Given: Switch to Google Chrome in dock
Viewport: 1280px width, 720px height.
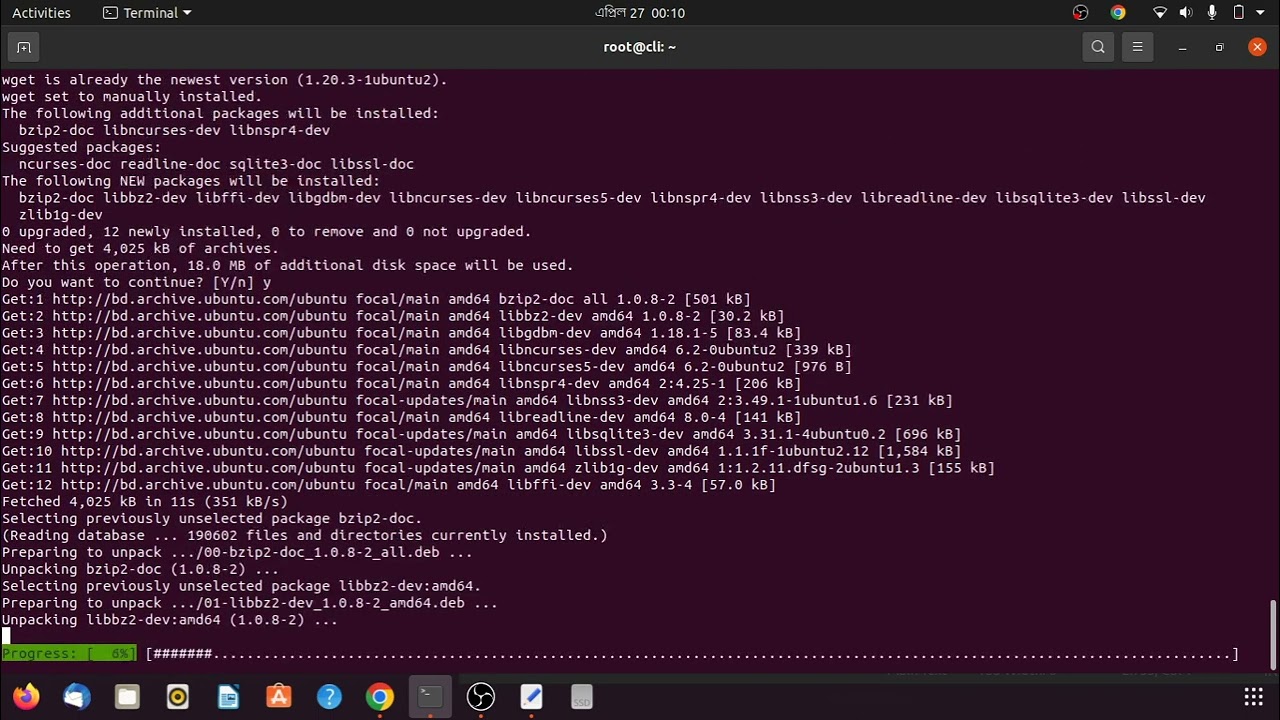Looking at the screenshot, I should 380,696.
